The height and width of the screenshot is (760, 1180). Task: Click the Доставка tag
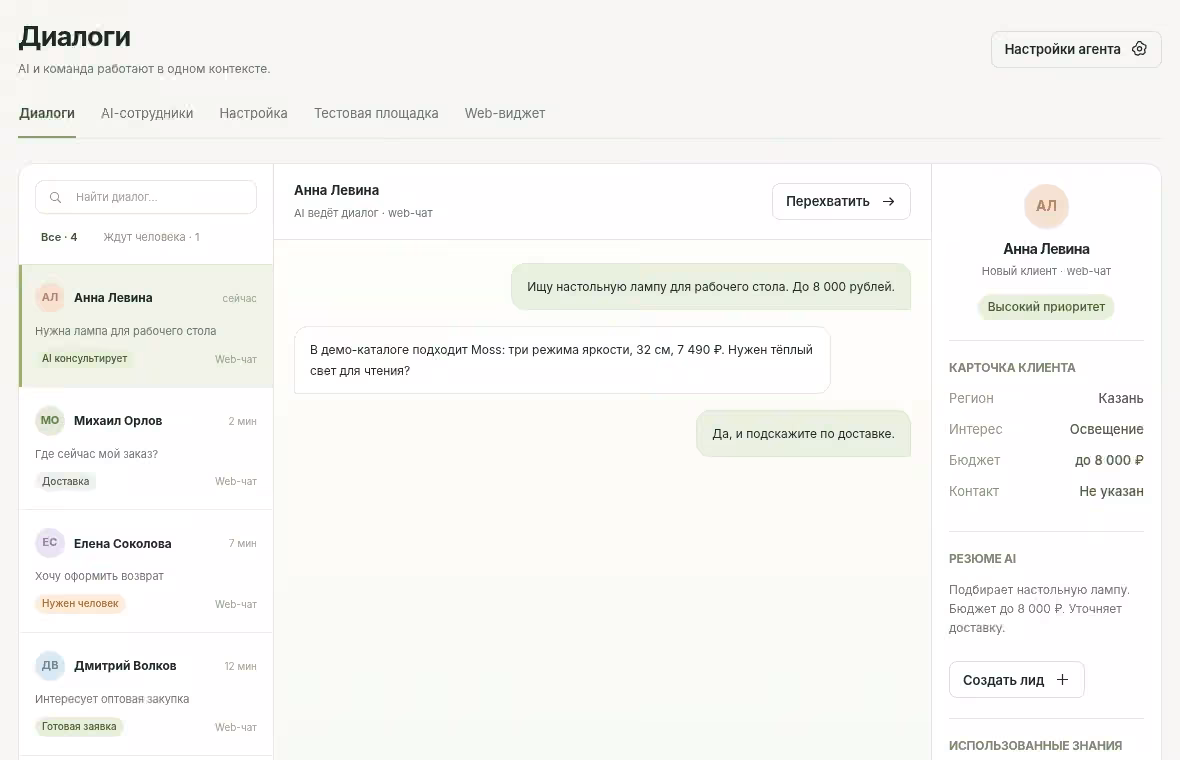click(x=65, y=482)
